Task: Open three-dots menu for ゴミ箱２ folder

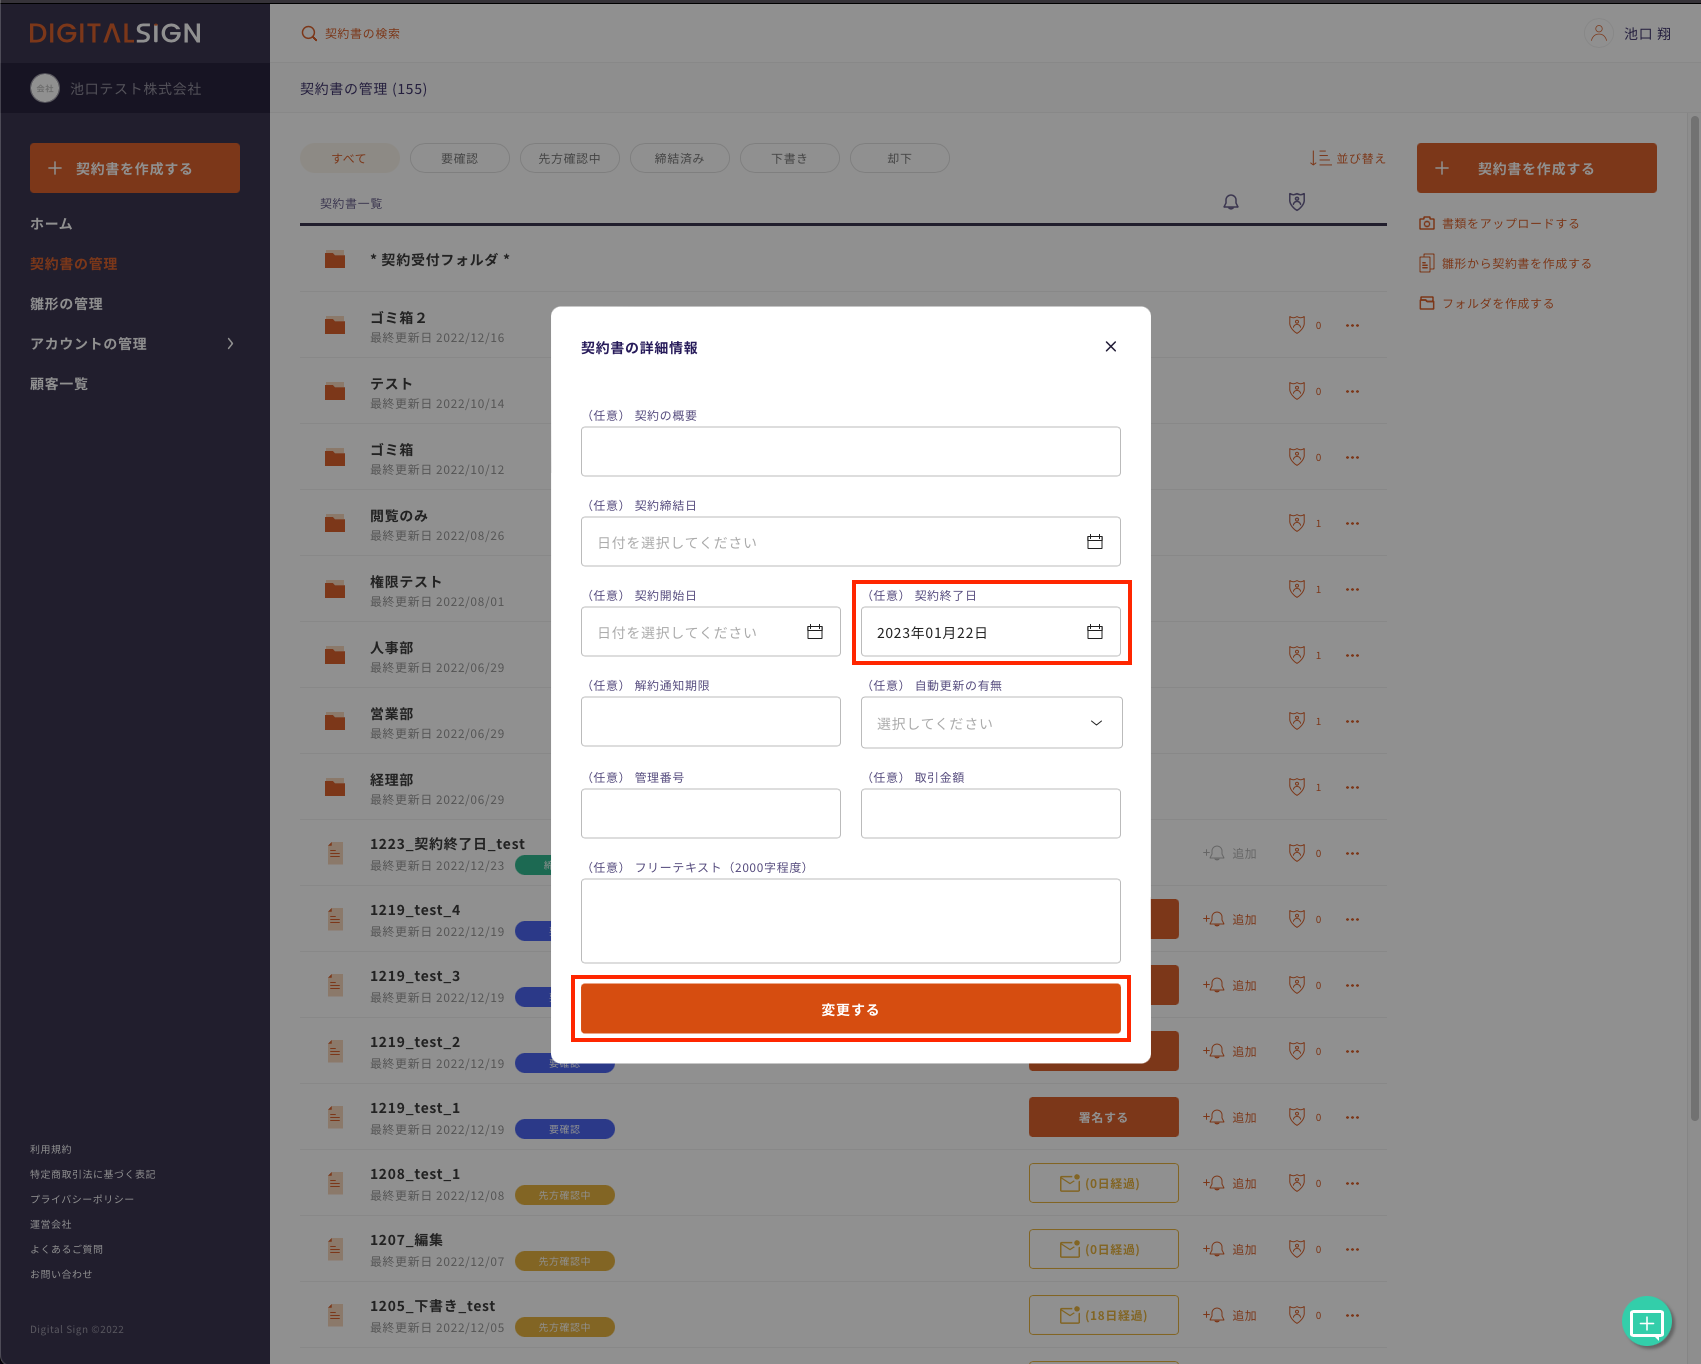Action: point(1352,325)
